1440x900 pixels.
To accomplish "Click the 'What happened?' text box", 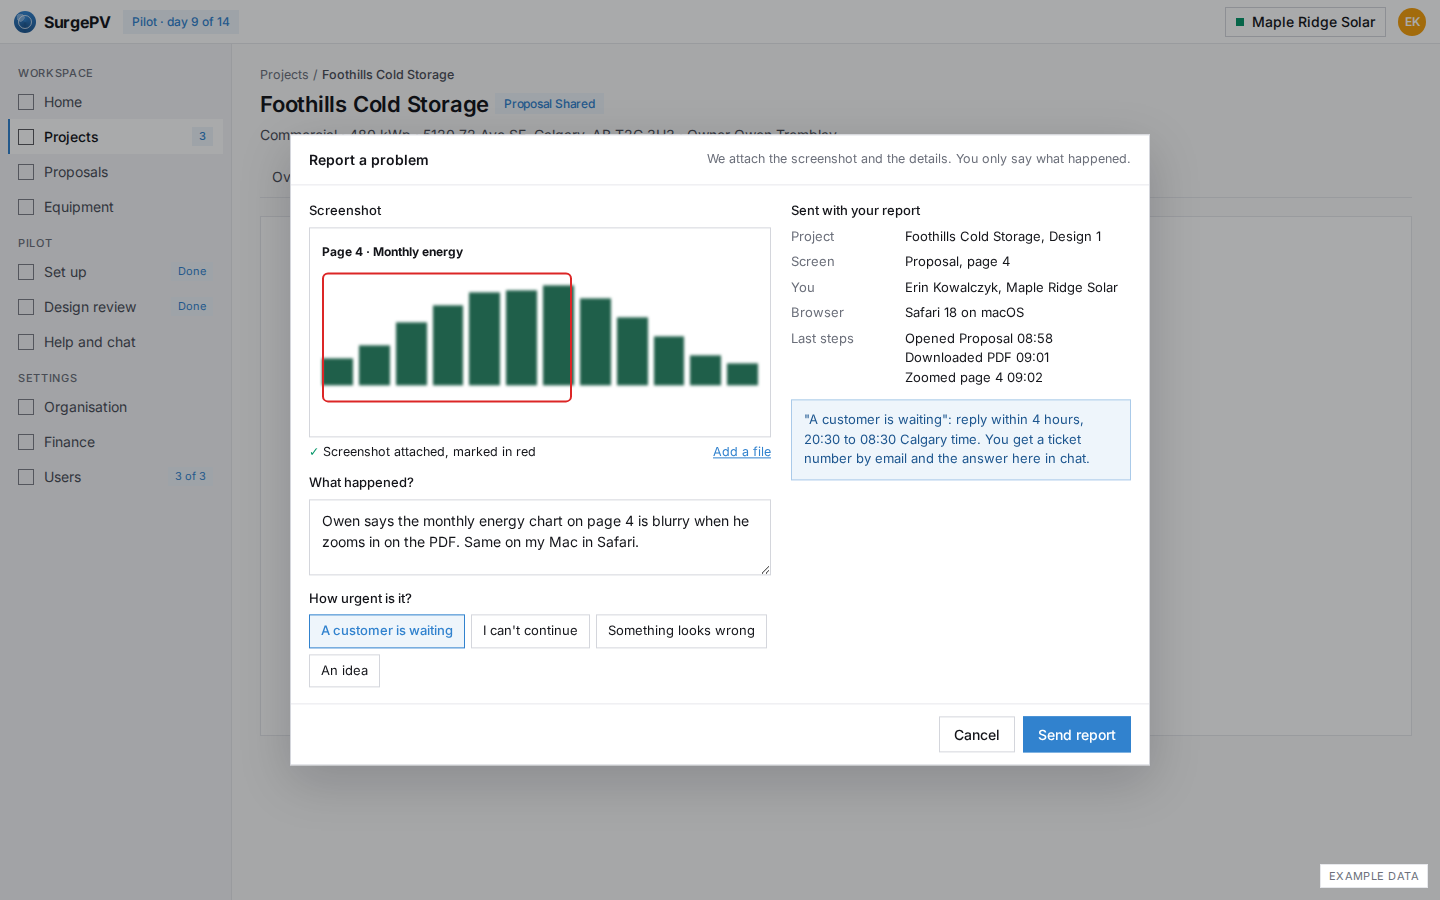I will 540,537.
